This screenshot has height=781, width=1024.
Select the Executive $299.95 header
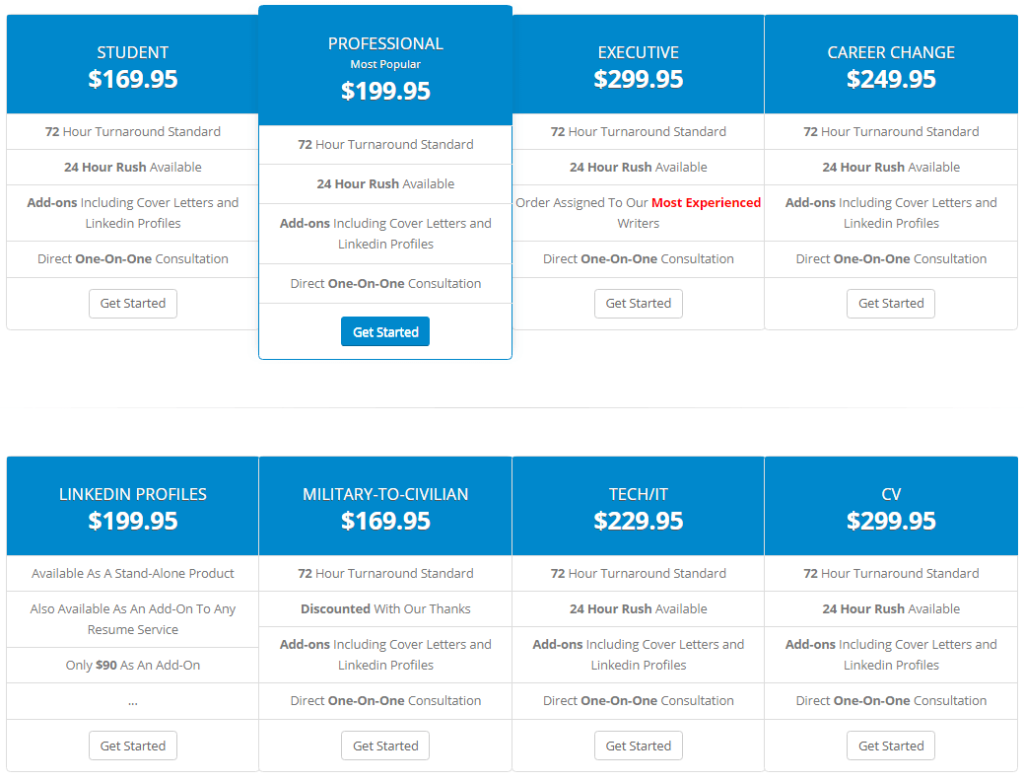click(x=638, y=65)
